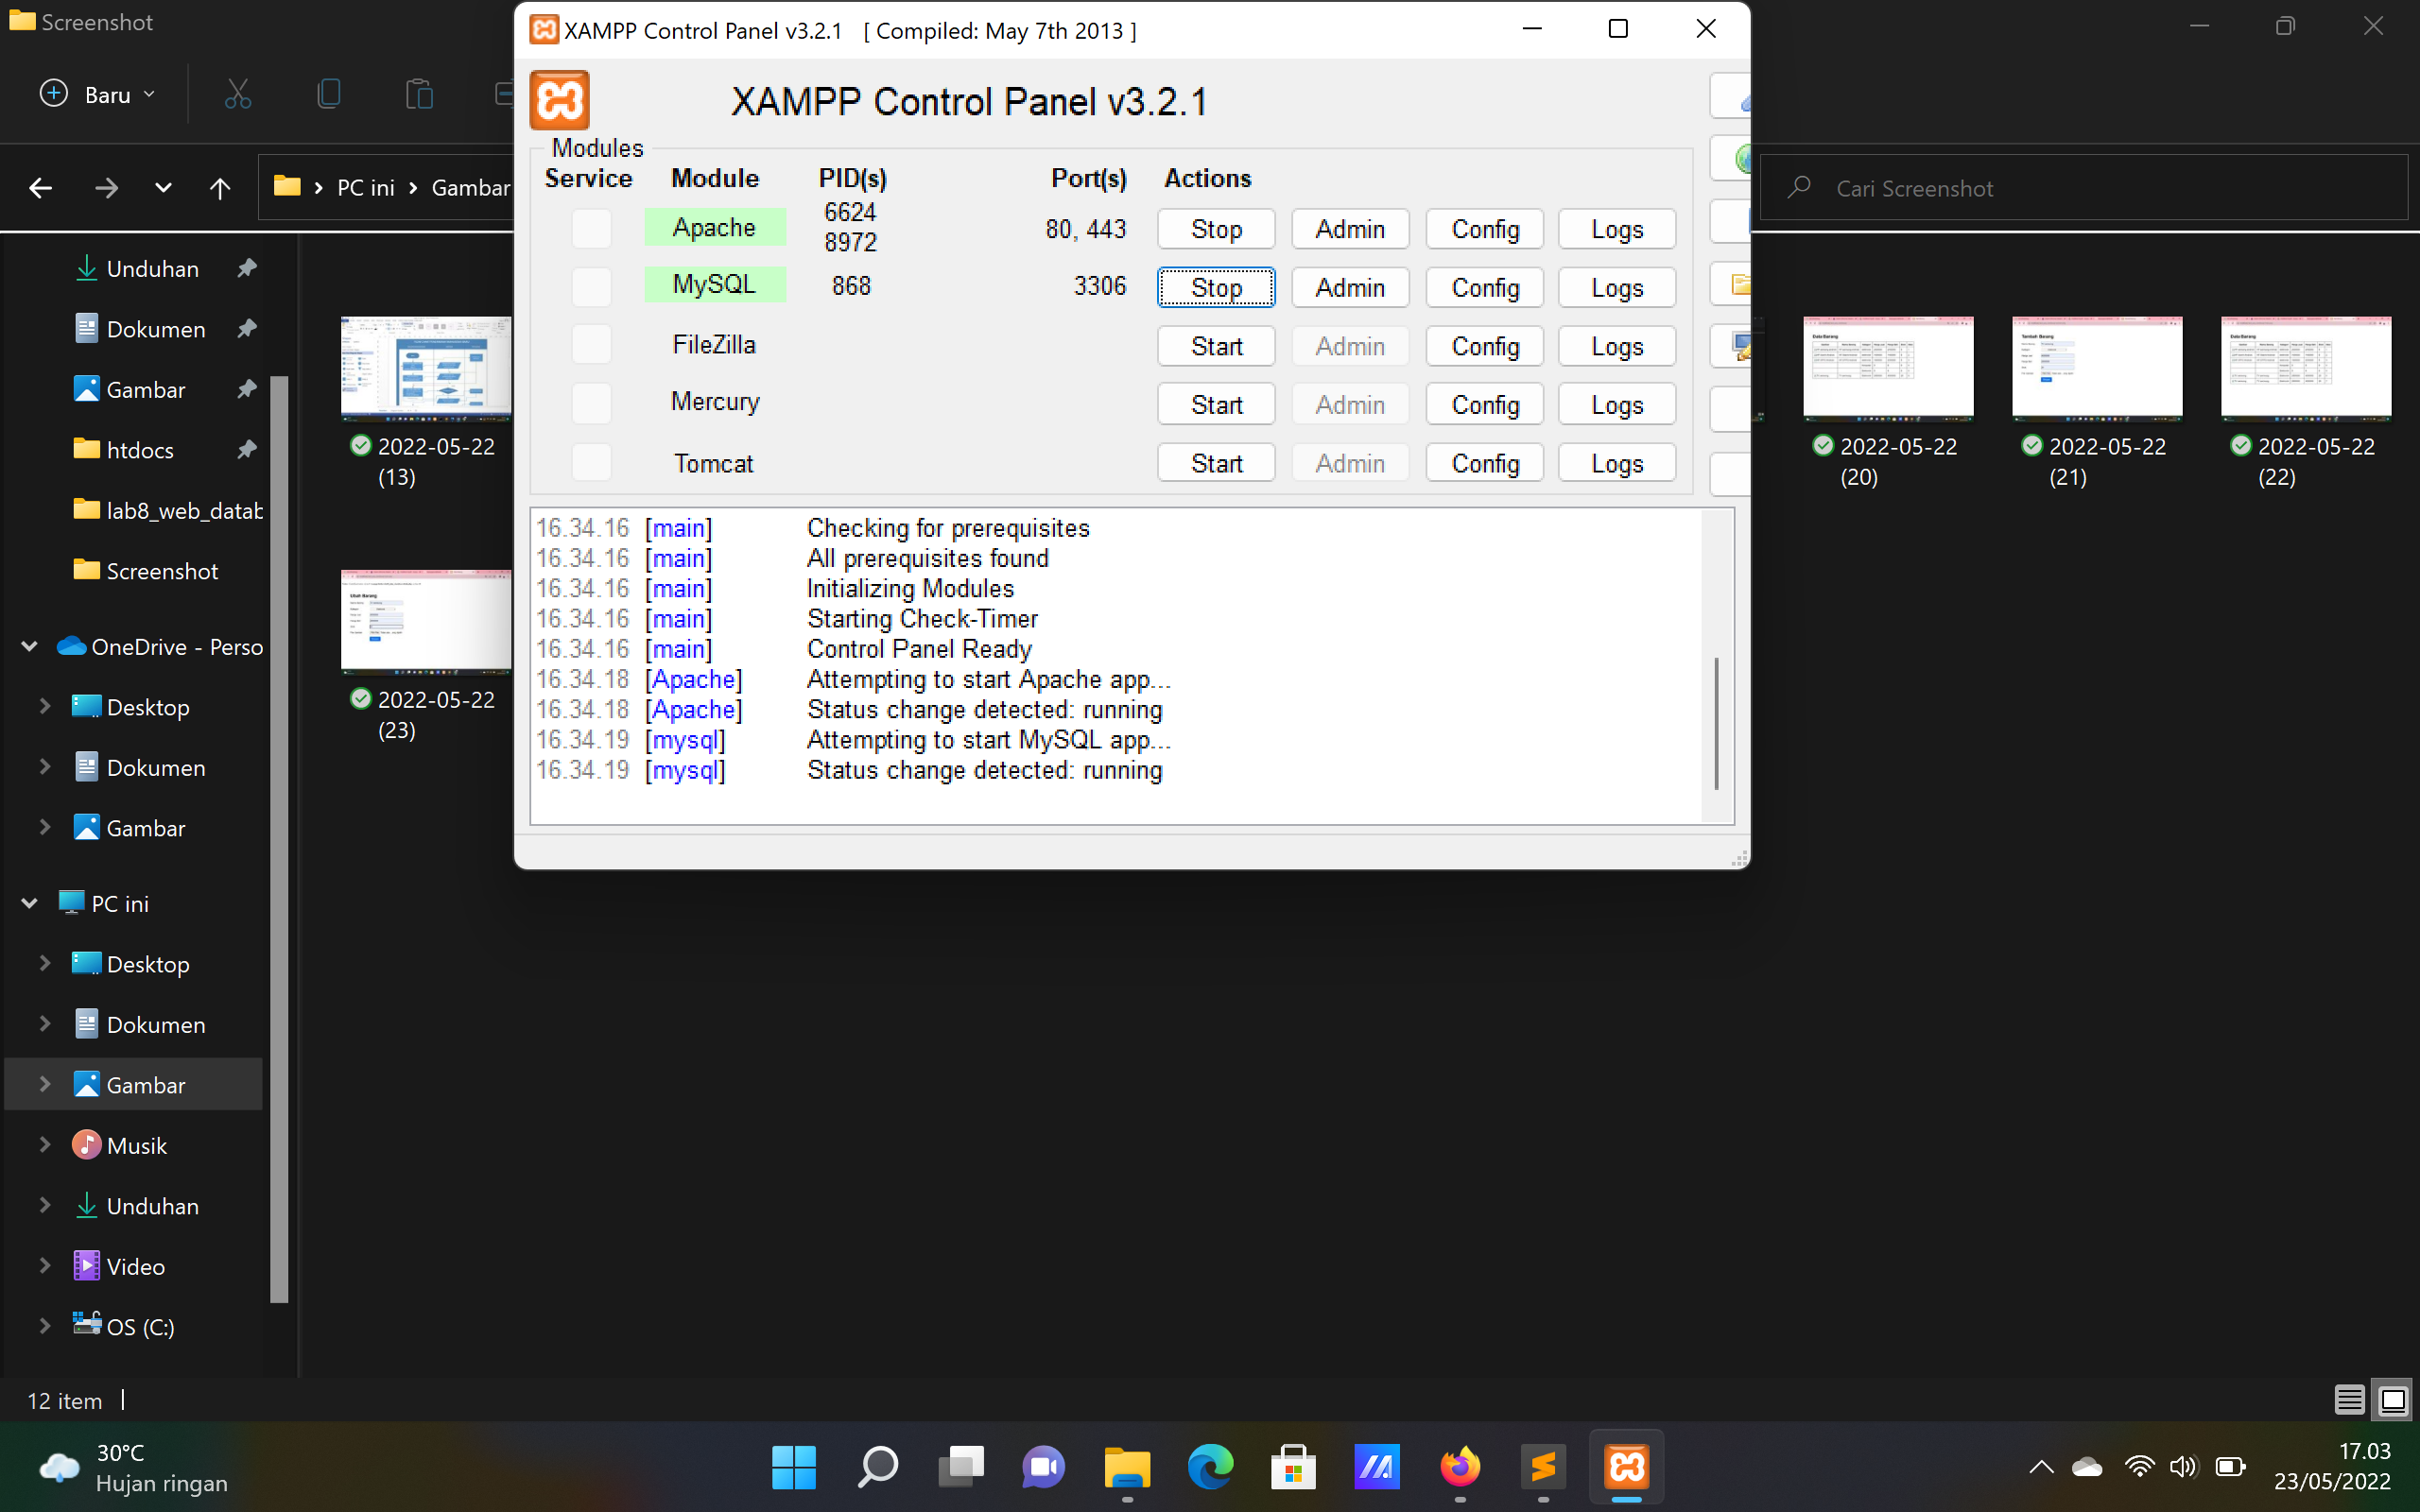2420x1512 pixels.
Task: Enable the Tomcat service checkbox
Action: (x=591, y=462)
